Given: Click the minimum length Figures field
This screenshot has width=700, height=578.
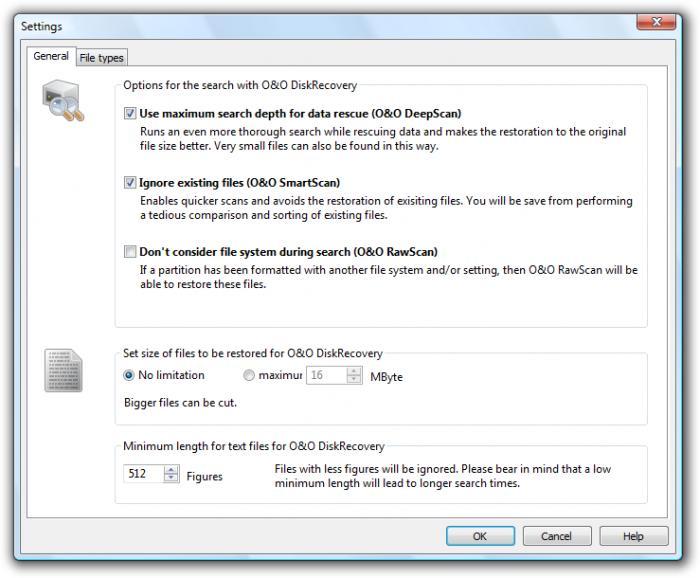Looking at the screenshot, I should 144,474.
